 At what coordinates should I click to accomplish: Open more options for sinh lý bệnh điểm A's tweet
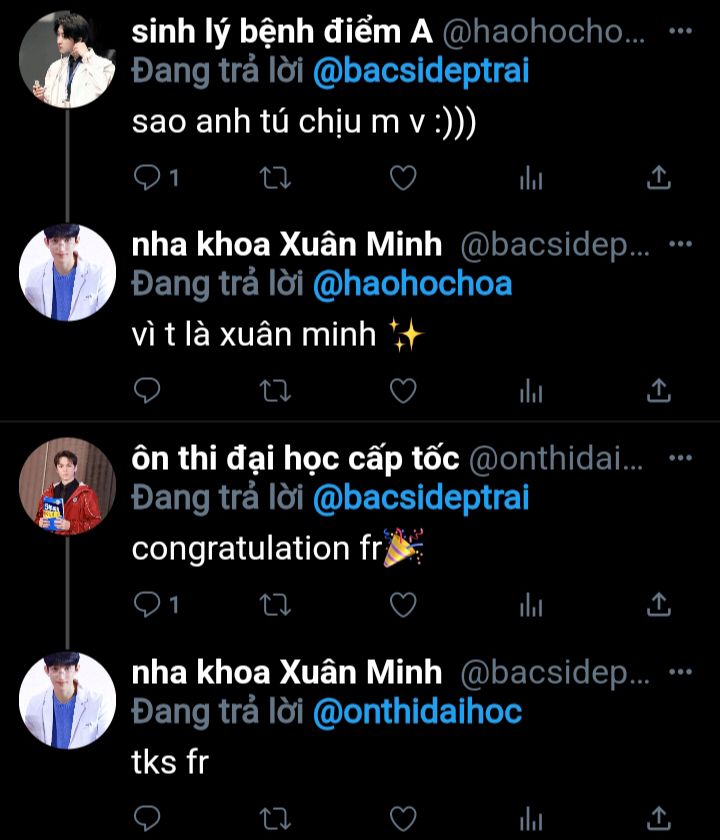(680, 32)
